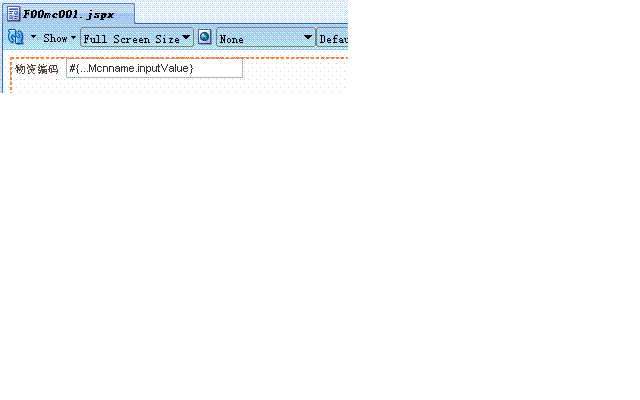Click the globe browser preview icon
Image resolution: width=640 pixels, height=400 pixels.
(204, 37)
